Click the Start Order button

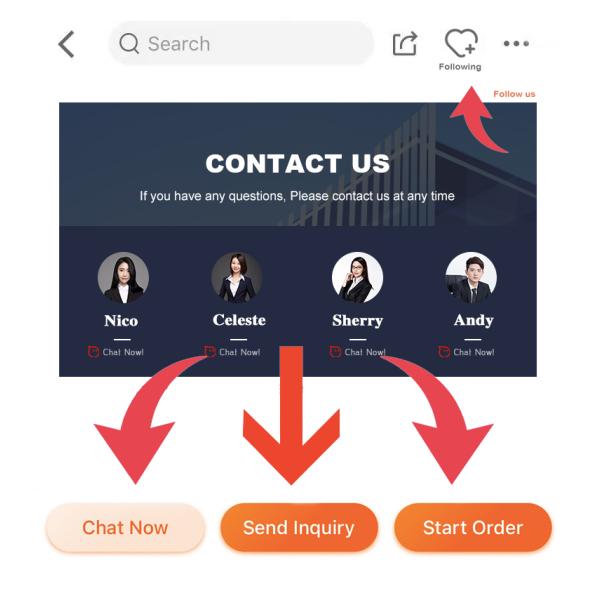coord(473,528)
